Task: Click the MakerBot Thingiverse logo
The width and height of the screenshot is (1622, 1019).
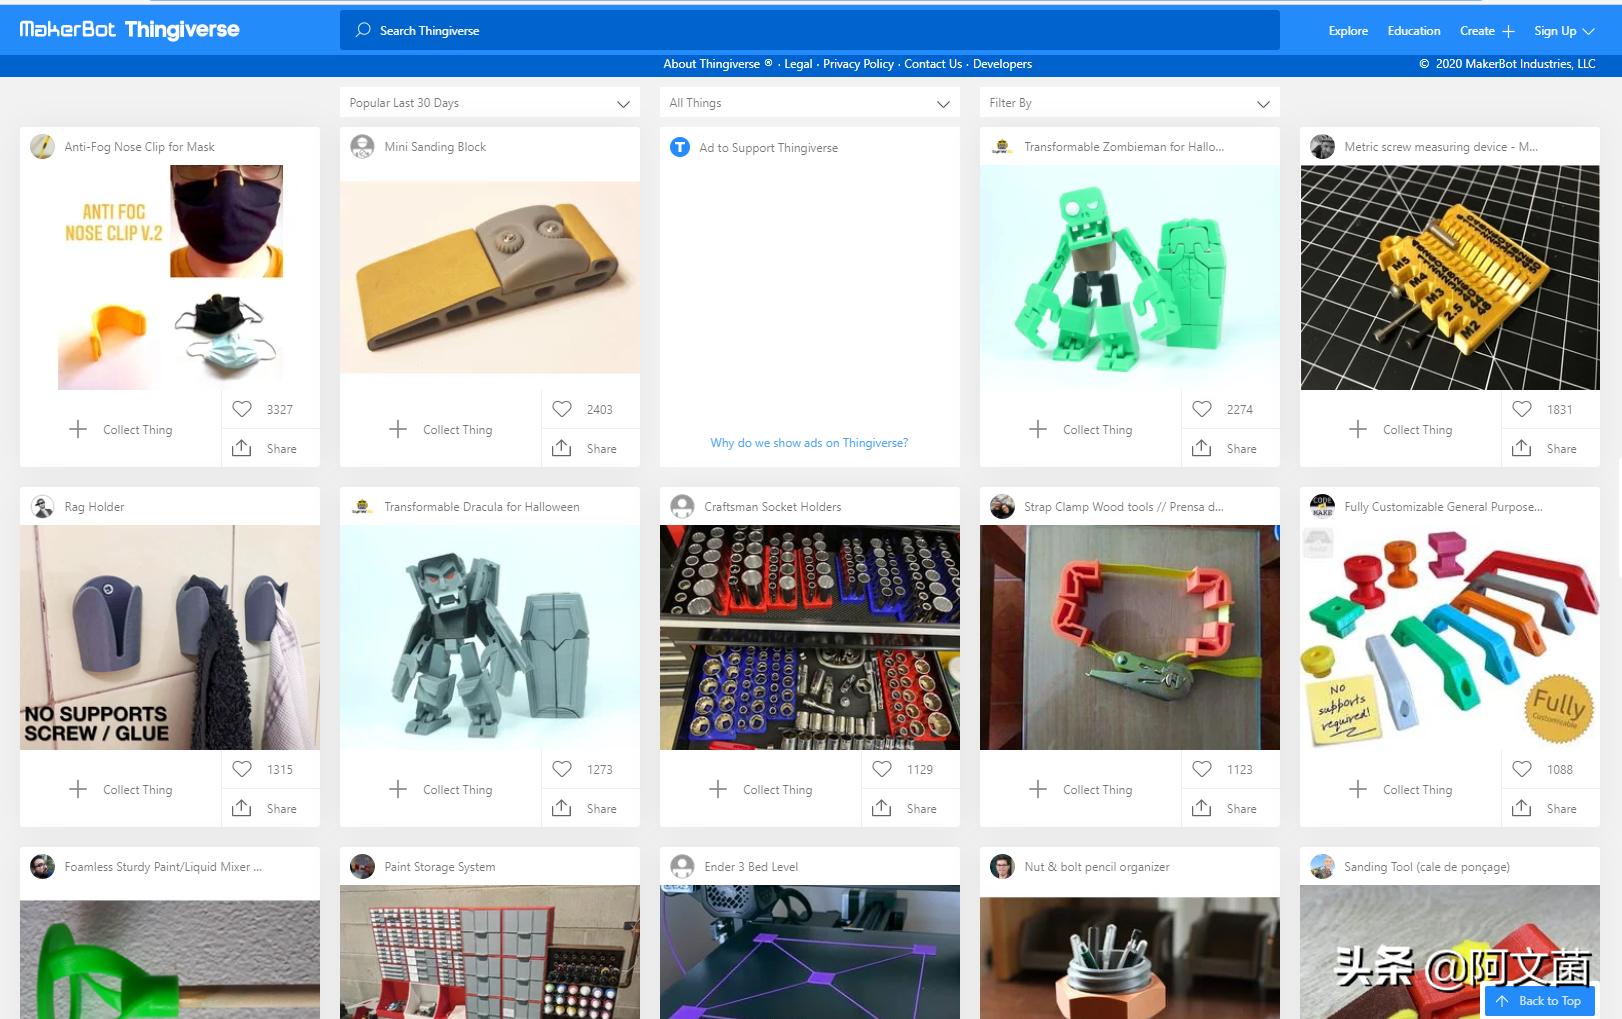Action: click(x=129, y=30)
